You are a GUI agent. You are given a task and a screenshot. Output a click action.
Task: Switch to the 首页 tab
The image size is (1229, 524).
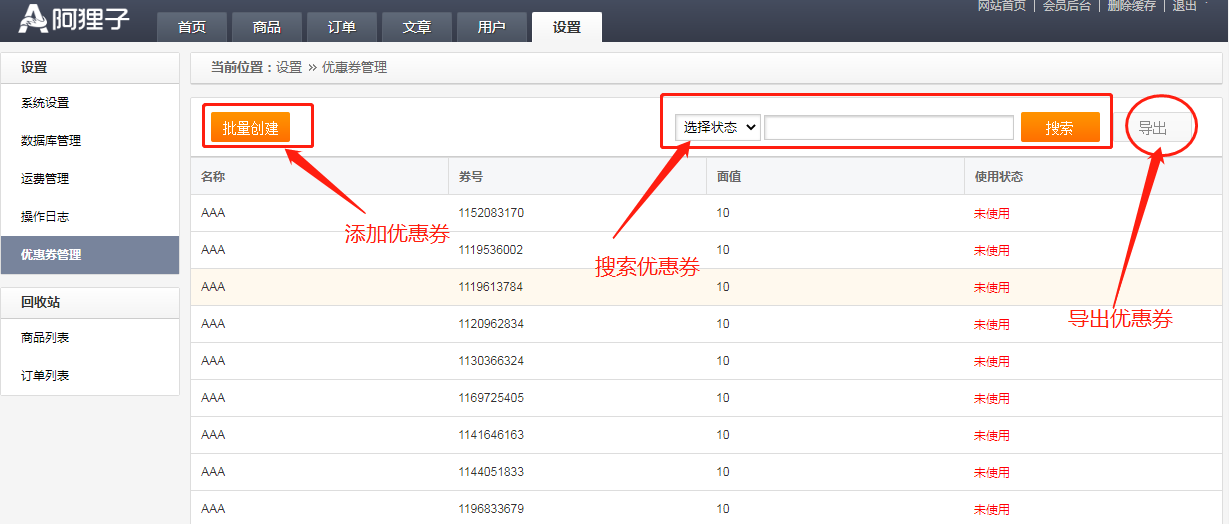[192, 27]
